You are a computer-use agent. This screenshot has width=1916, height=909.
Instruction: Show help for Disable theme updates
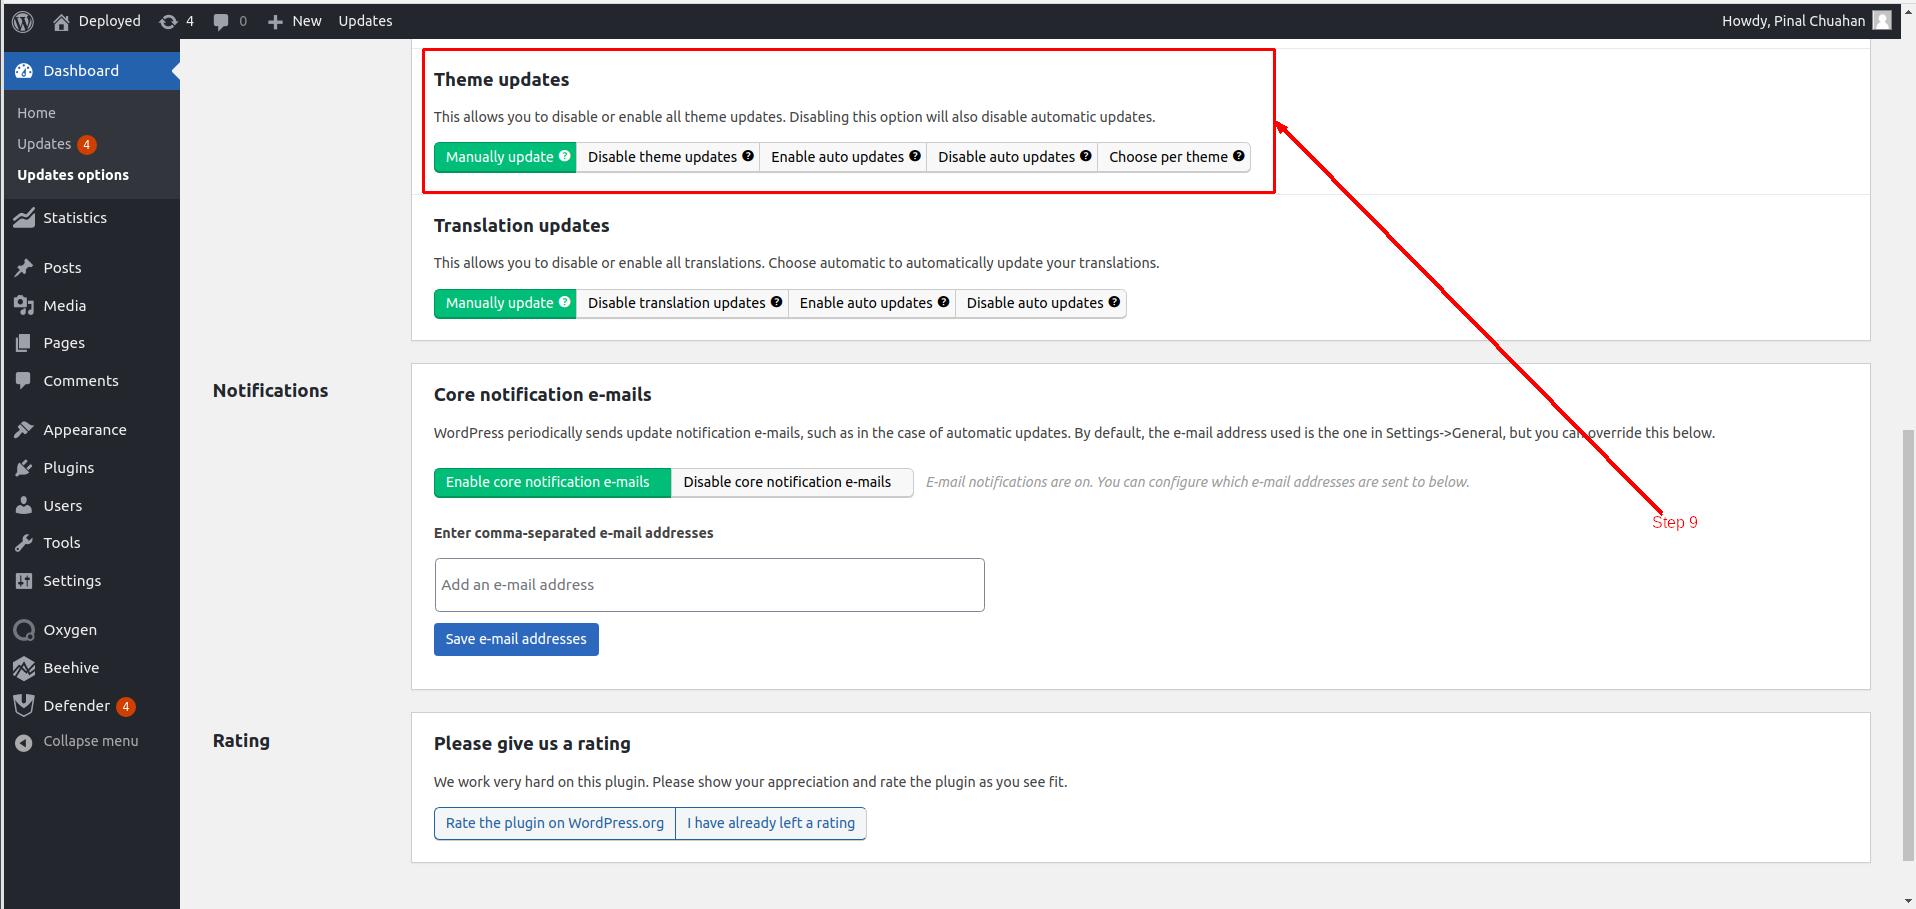coord(748,156)
